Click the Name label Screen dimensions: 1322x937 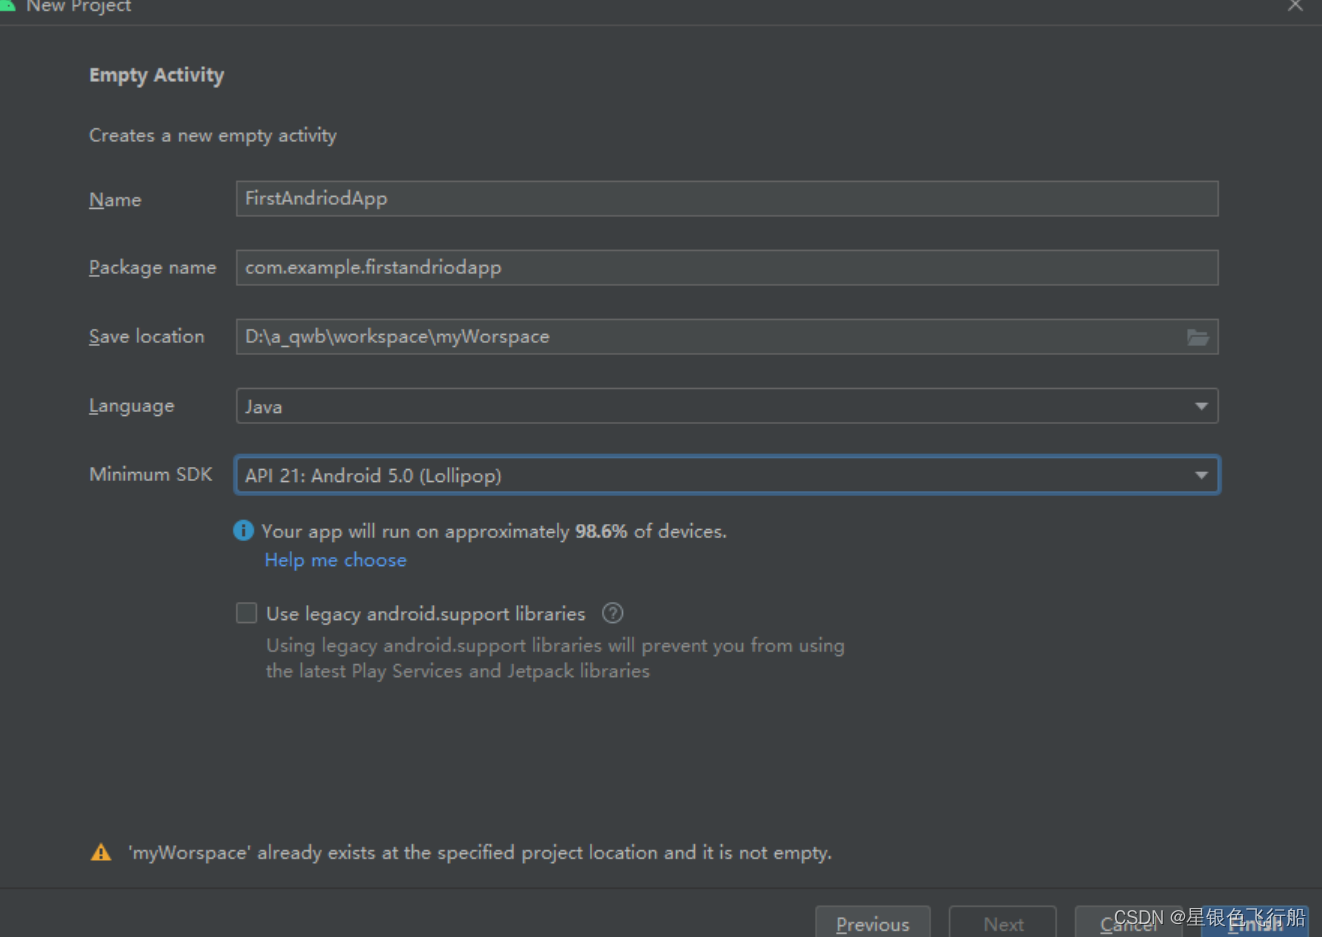pos(115,200)
